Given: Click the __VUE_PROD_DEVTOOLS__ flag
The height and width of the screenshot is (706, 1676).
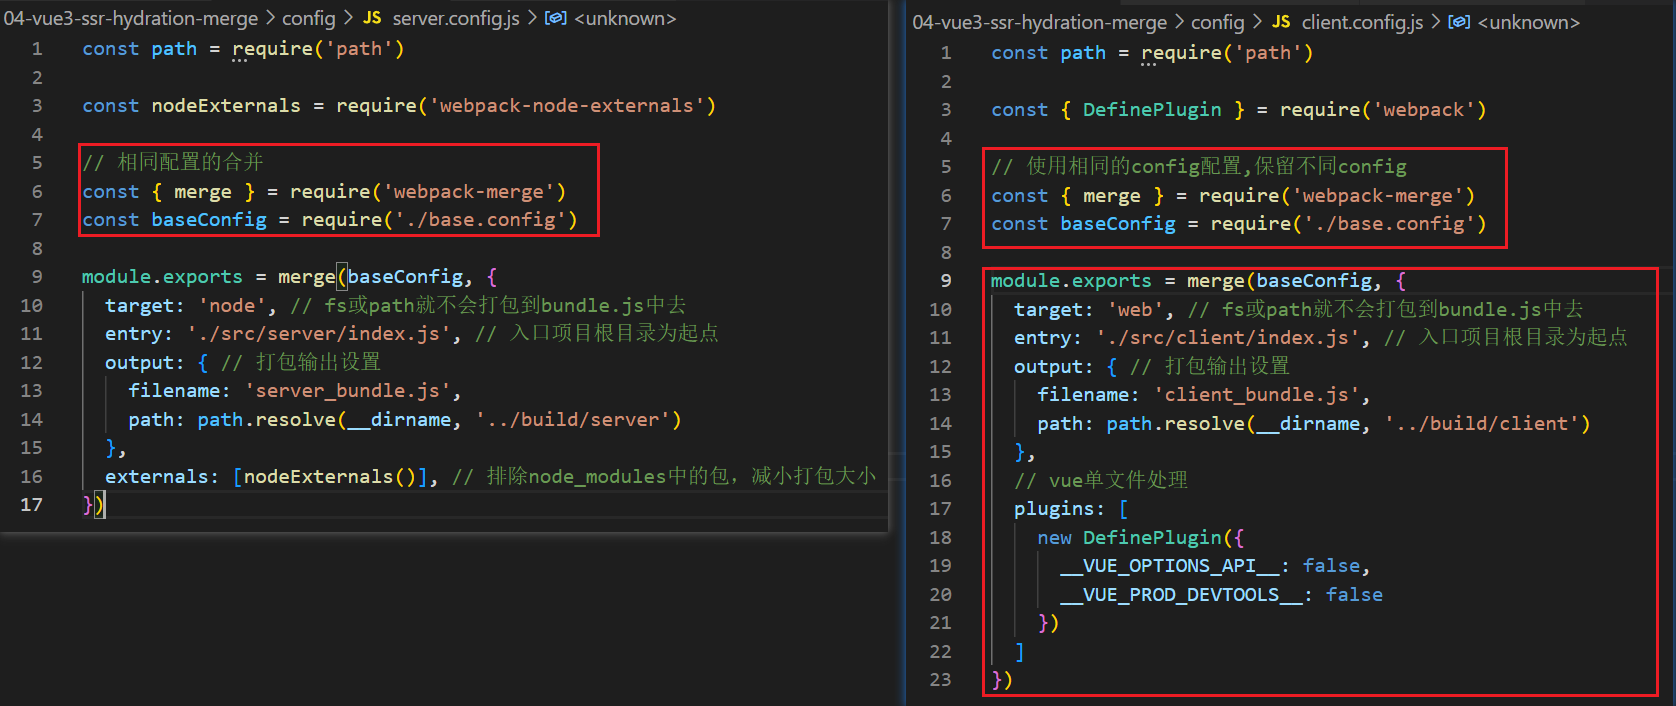Looking at the screenshot, I should [x=1182, y=595].
